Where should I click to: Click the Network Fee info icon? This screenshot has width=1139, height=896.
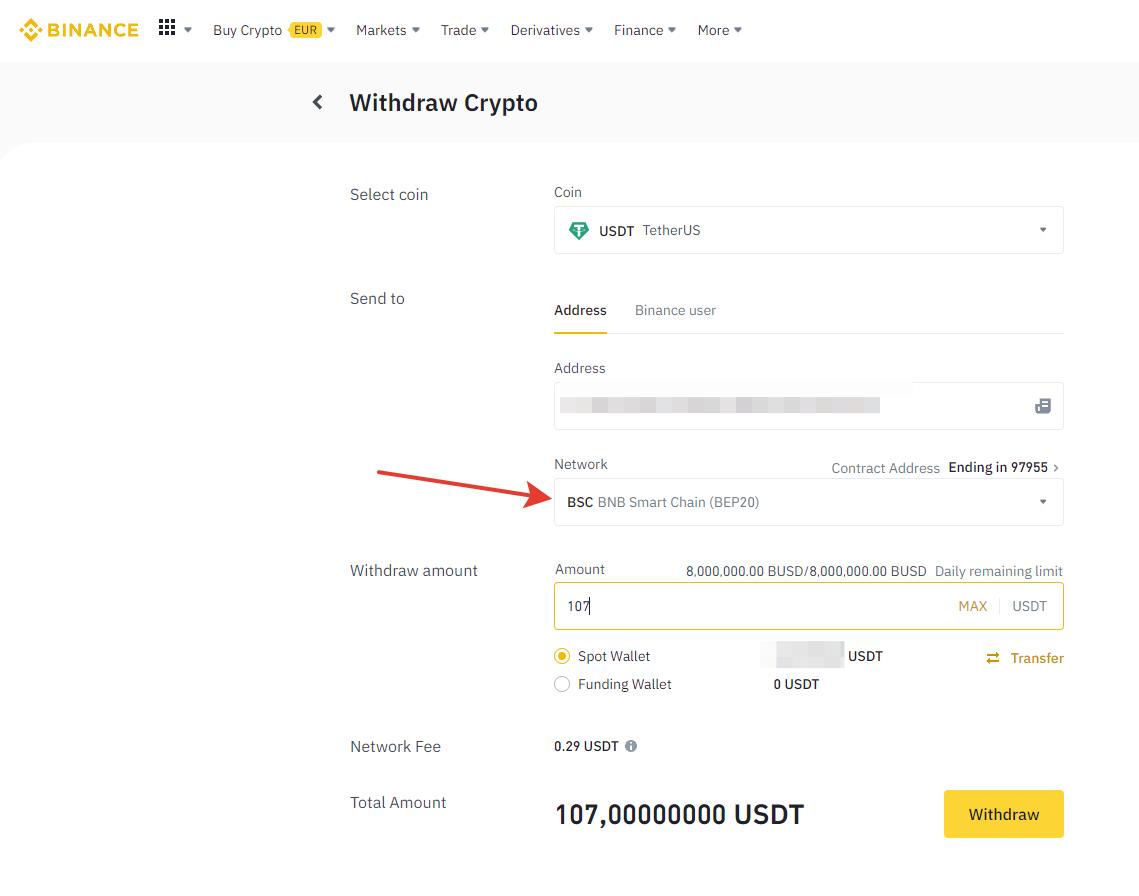point(631,746)
